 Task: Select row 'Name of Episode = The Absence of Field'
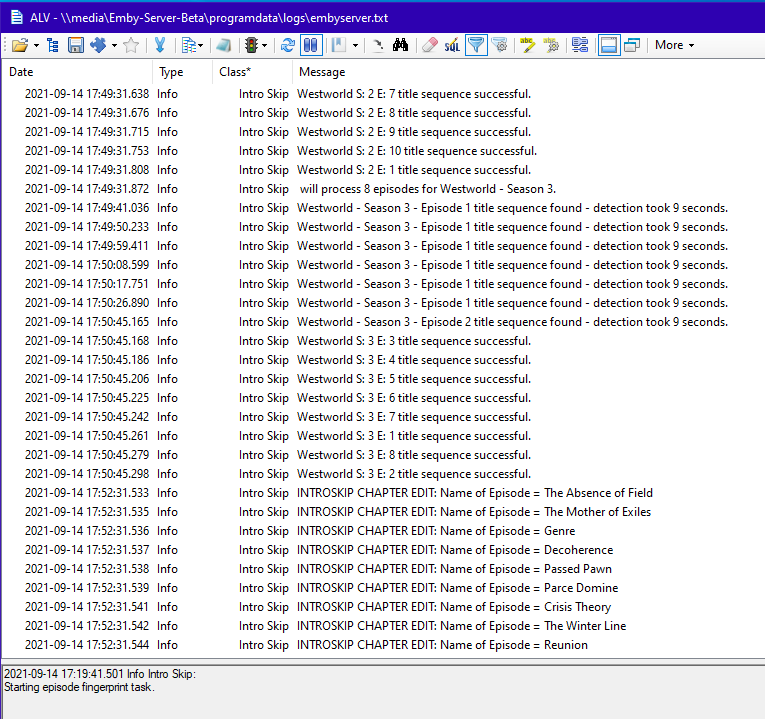coord(382,493)
